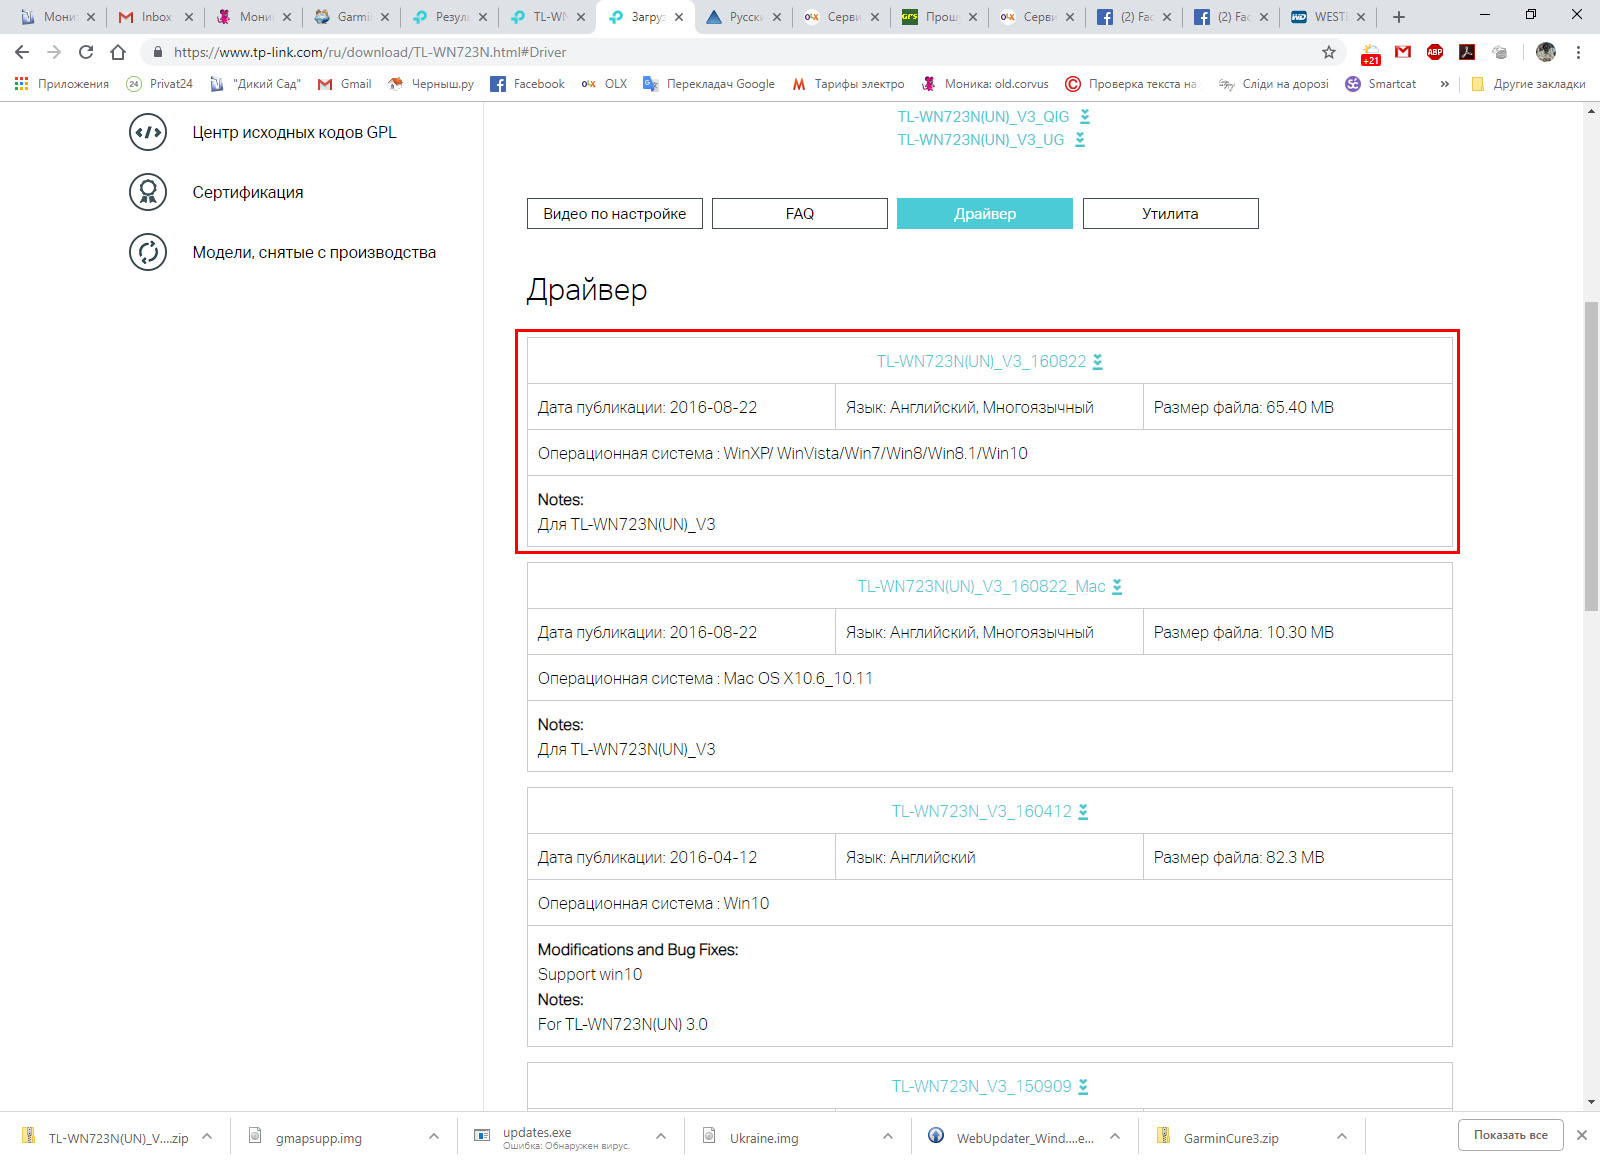This screenshot has height=1160, width=1600.
Task: Open the Перекладач Google bookmark
Action: [x=709, y=84]
